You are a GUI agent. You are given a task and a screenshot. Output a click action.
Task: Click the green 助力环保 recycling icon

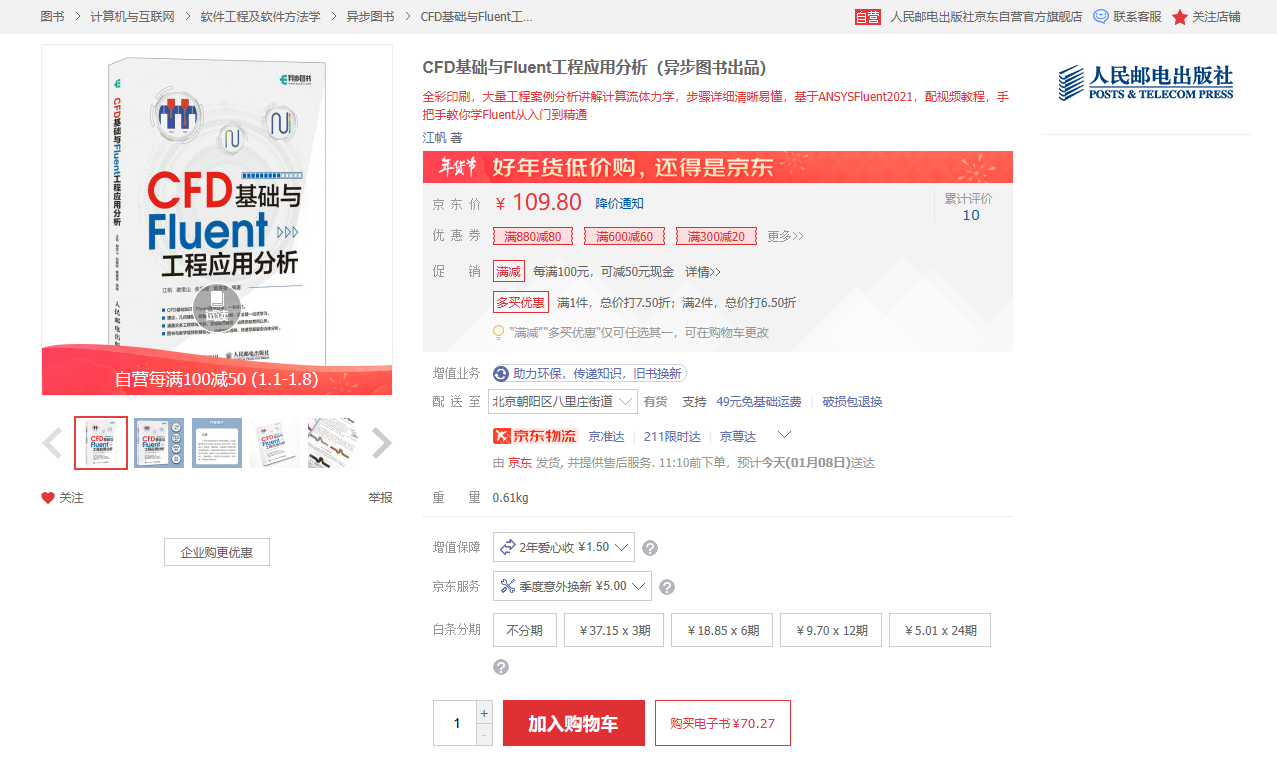501,372
